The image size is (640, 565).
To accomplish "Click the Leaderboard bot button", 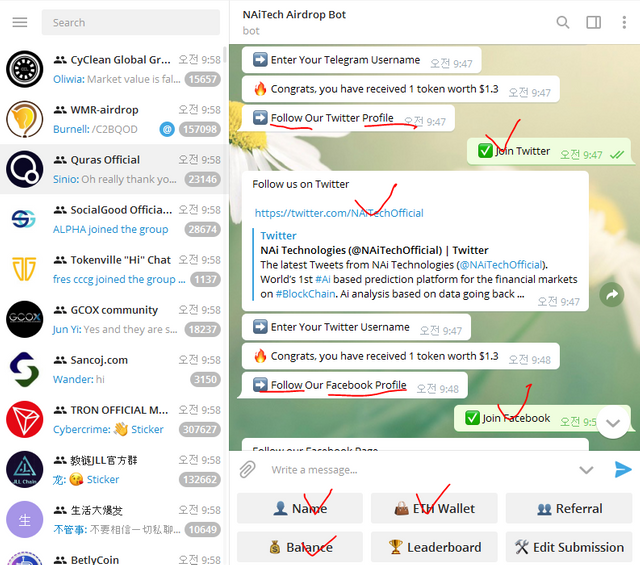I will pos(434,547).
